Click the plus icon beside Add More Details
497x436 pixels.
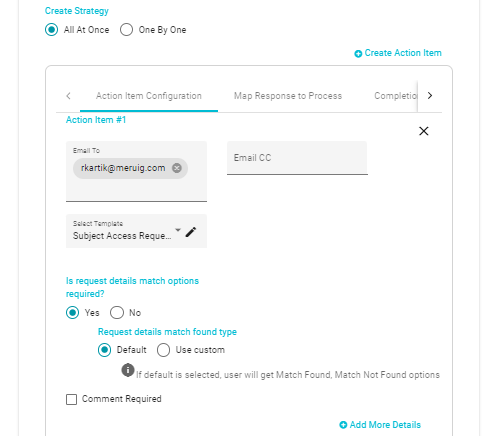coord(343,425)
